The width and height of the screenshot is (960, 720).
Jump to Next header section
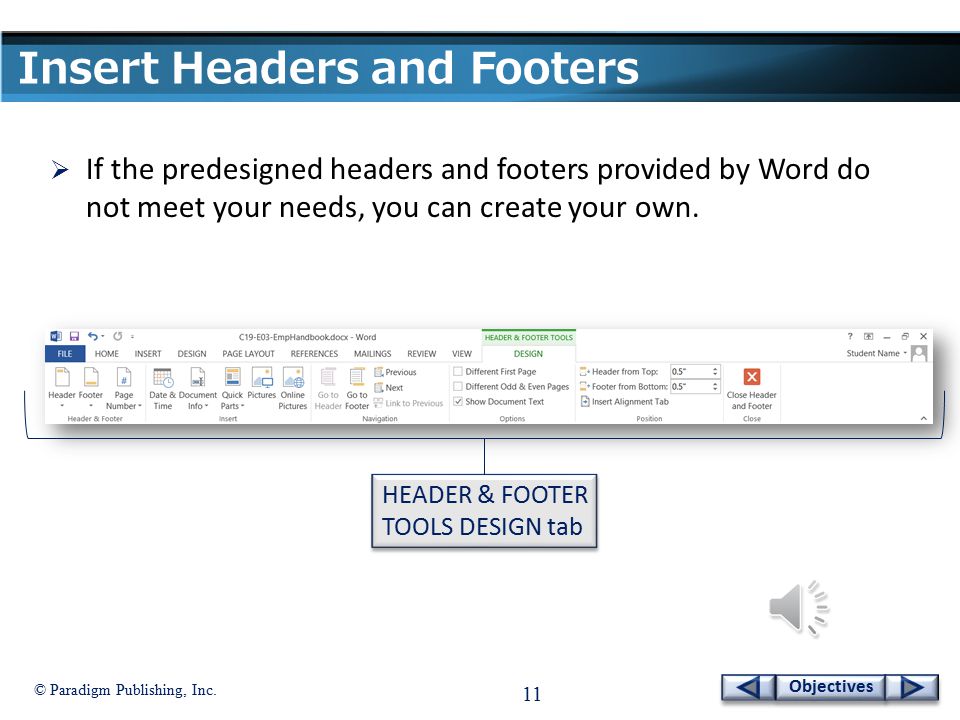(389, 388)
